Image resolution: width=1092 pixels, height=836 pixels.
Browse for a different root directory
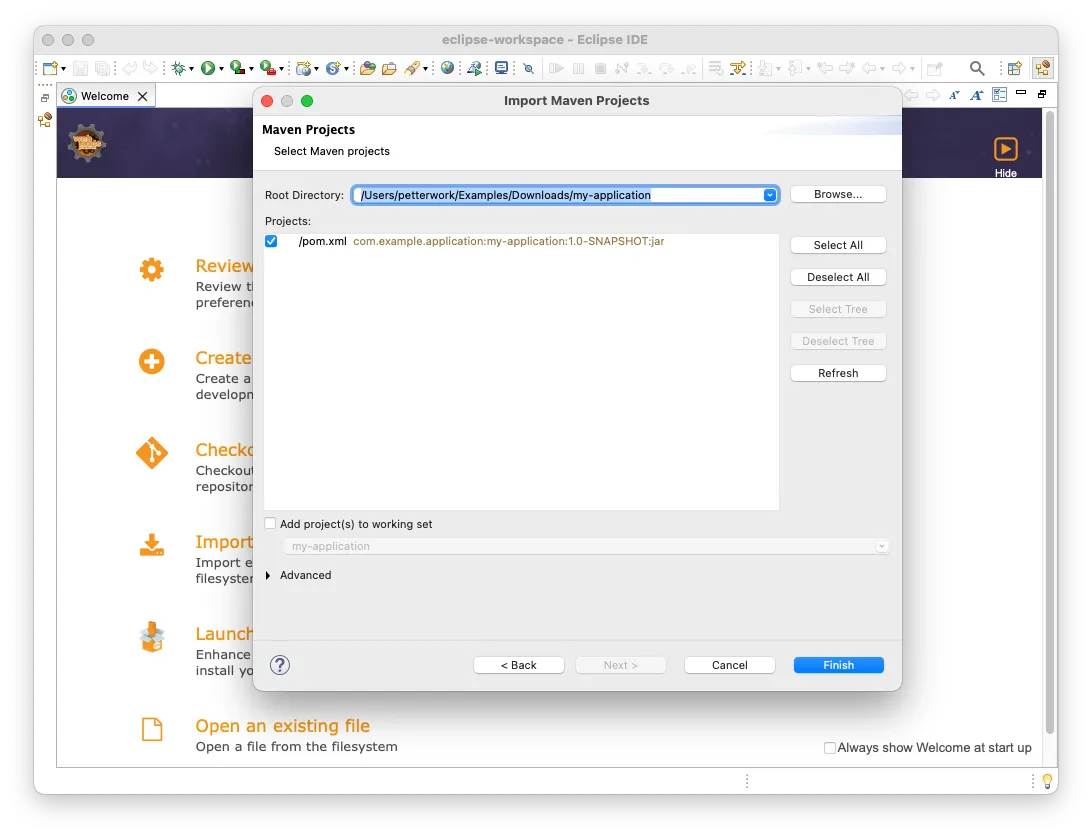tap(838, 193)
